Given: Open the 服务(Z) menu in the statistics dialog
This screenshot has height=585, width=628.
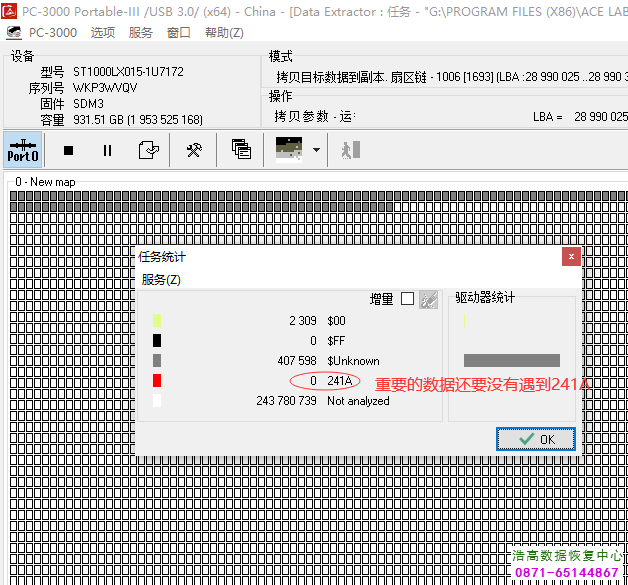Looking at the screenshot, I should tap(161, 280).
